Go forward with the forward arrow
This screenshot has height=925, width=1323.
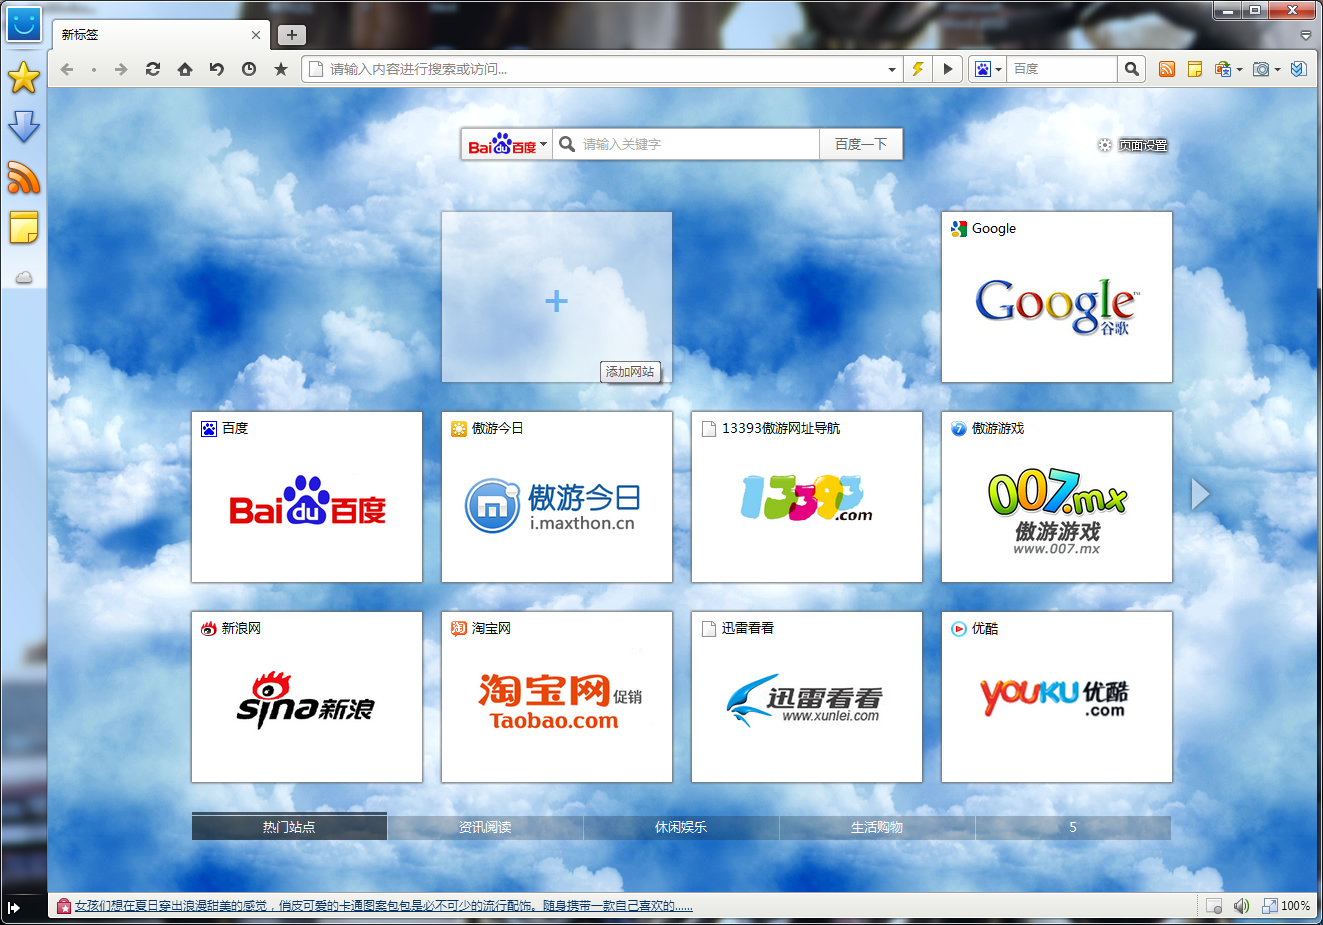point(121,69)
